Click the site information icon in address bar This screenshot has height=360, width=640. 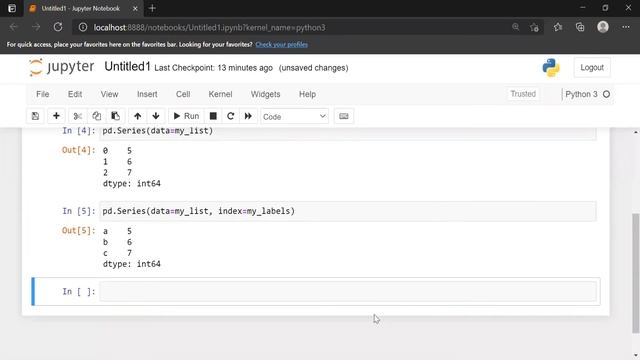(x=83, y=27)
